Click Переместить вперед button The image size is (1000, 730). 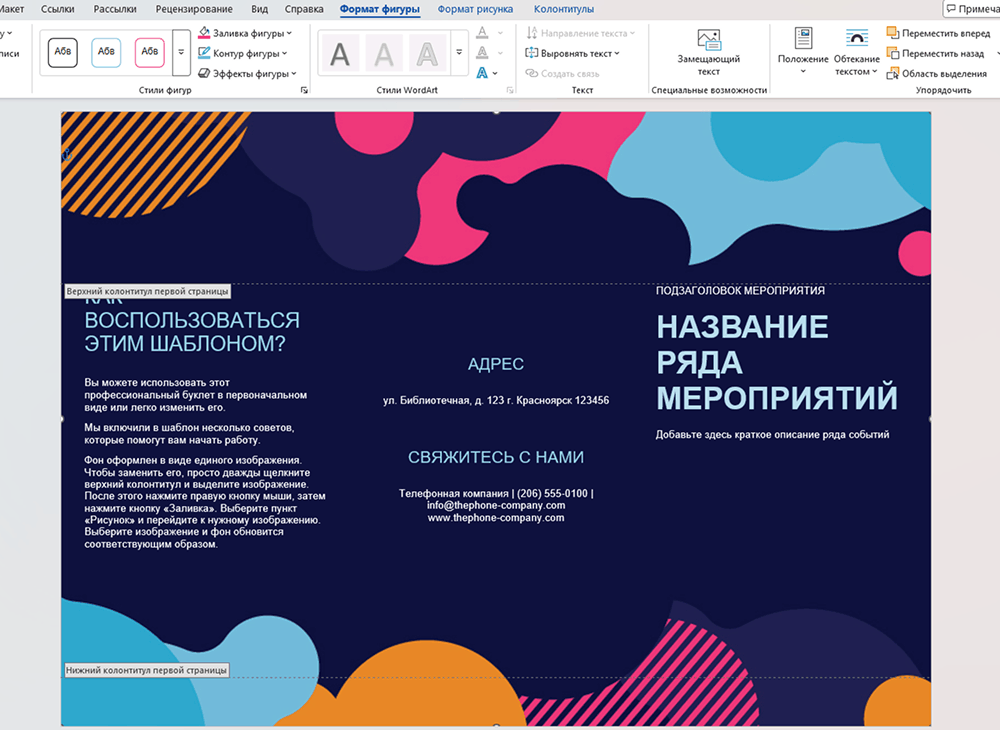pyautogui.click(x=939, y=33)
